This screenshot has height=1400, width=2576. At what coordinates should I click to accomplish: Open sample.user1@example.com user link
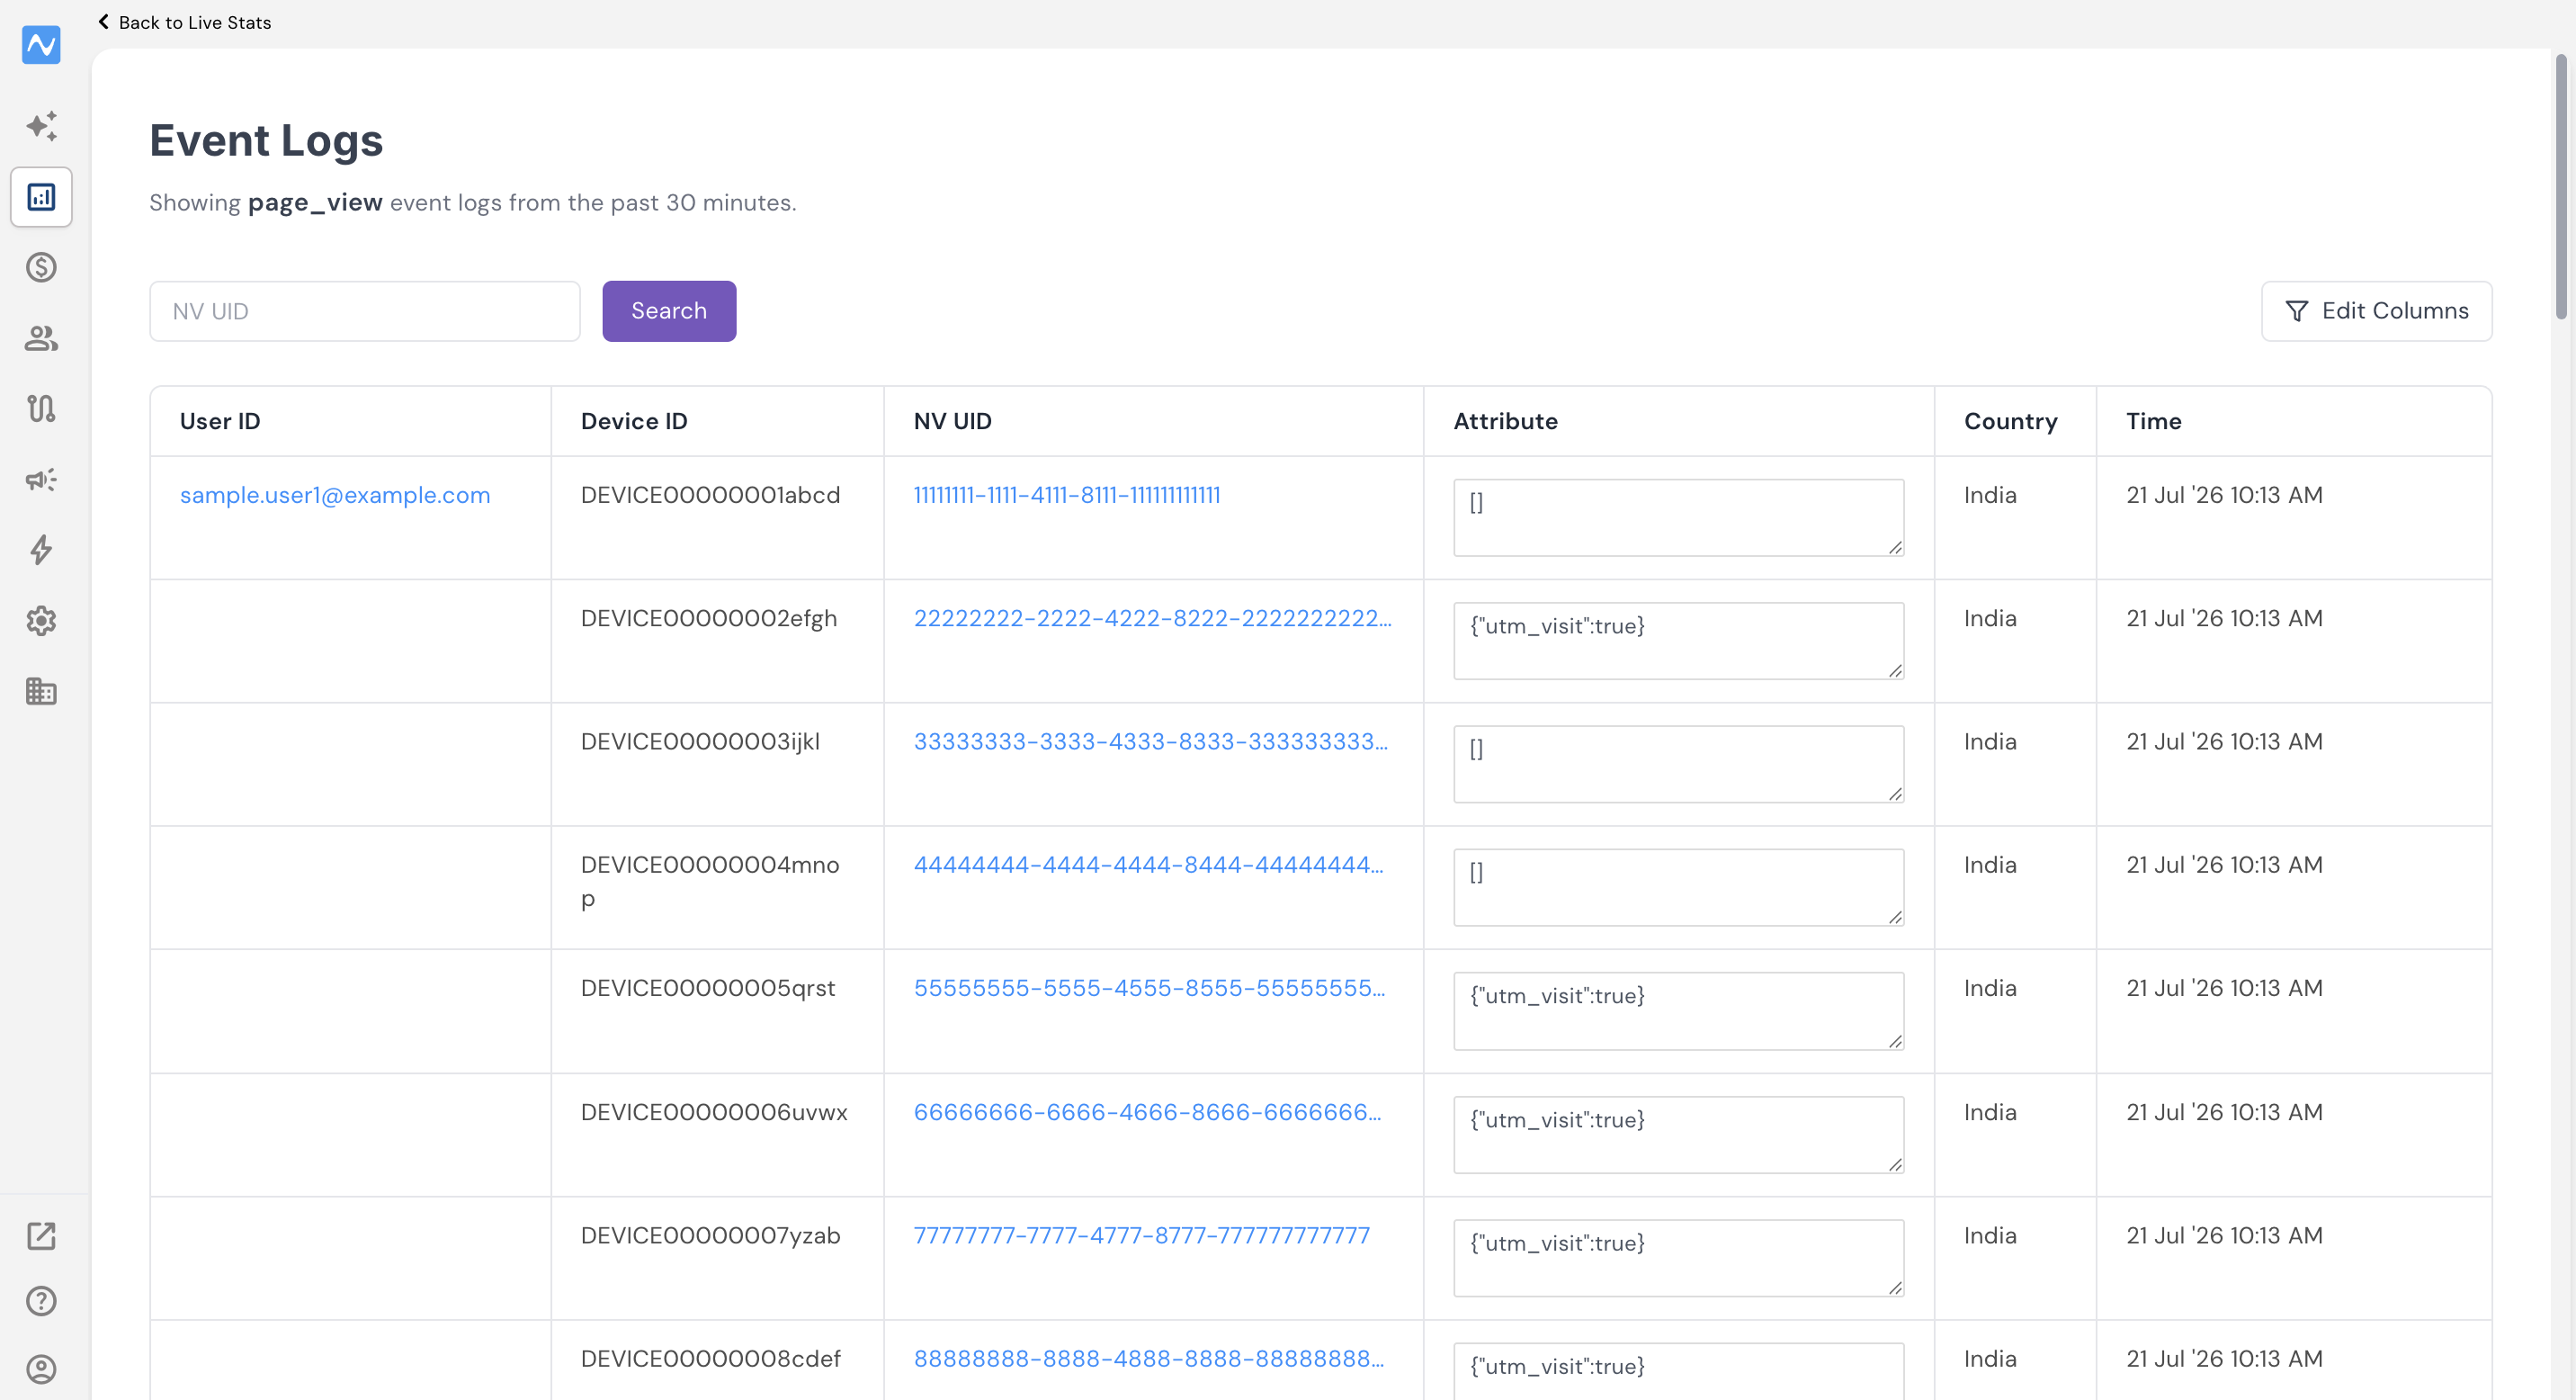[x=335, y=495]
